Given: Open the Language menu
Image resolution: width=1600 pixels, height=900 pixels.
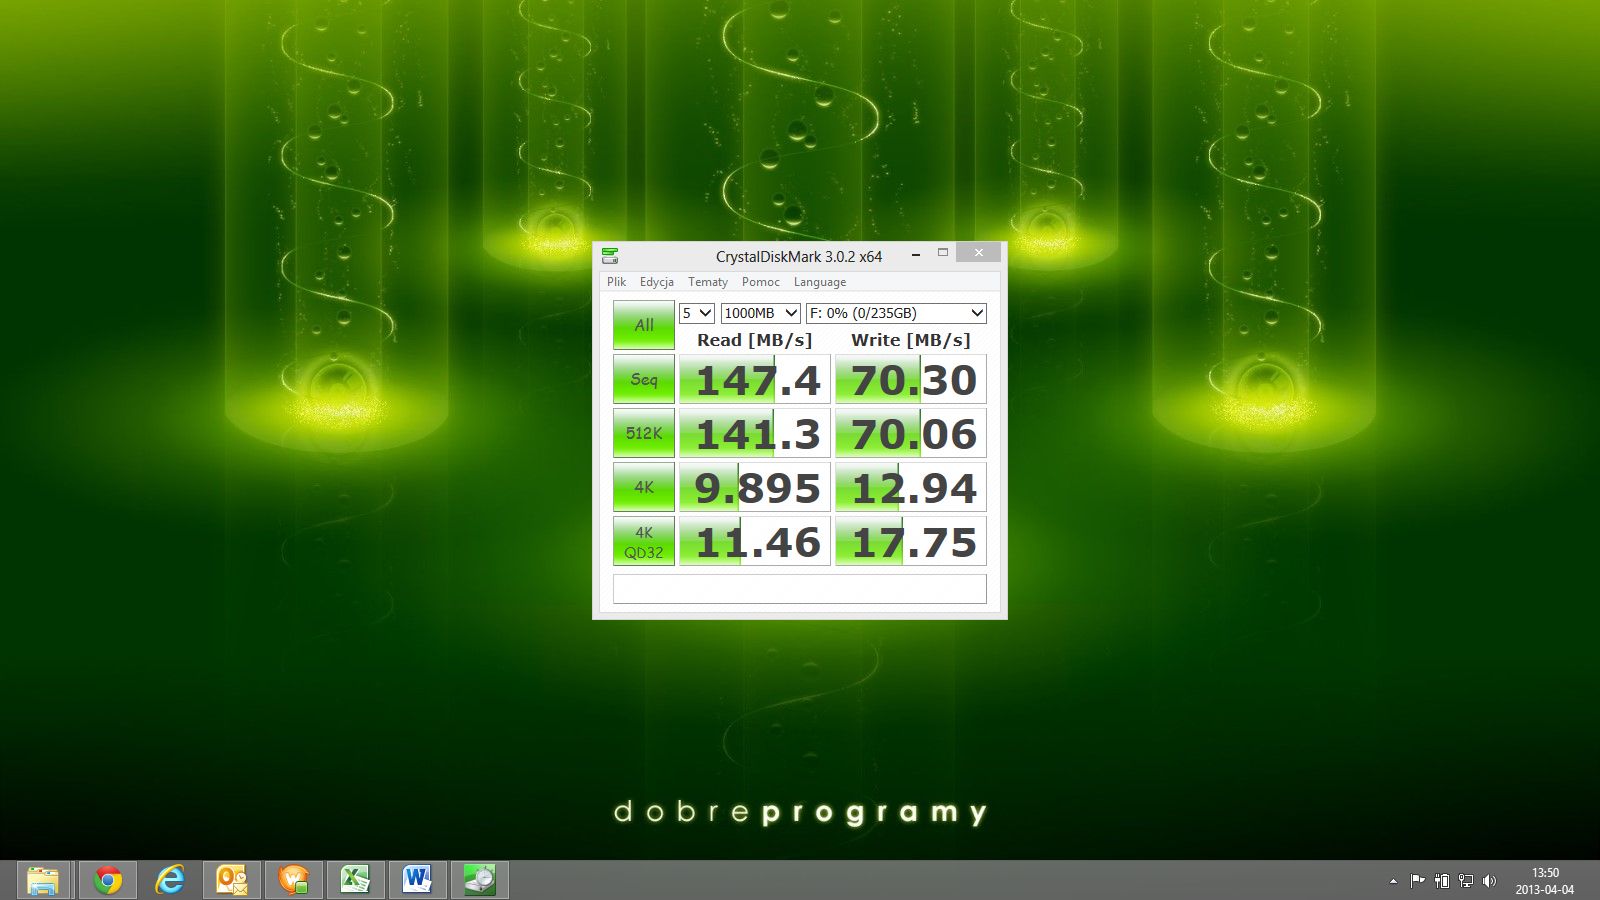Looking at the screenshot, I should coord(820,282).
